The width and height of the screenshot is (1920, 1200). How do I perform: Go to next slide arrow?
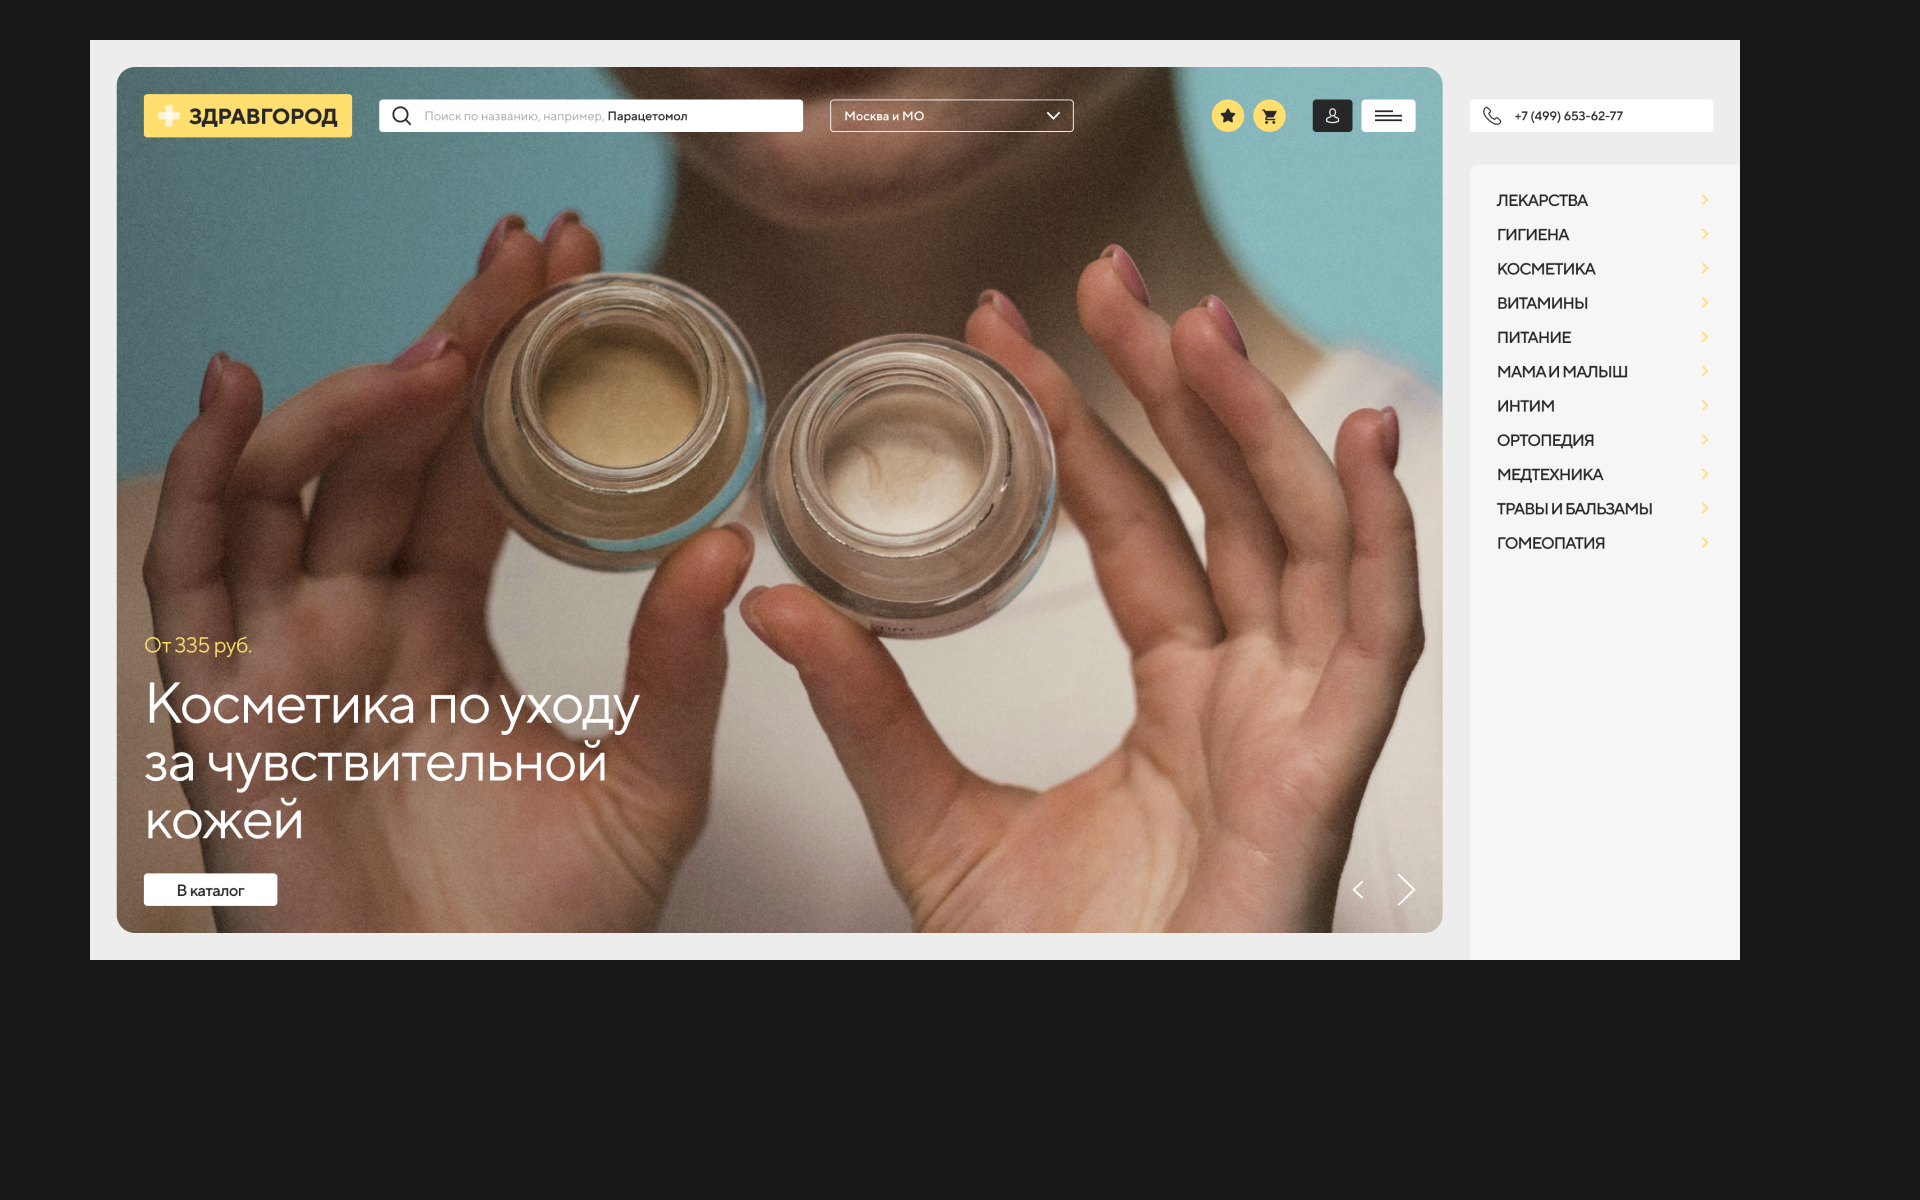pyautogui.click(x=1406, y=890)
